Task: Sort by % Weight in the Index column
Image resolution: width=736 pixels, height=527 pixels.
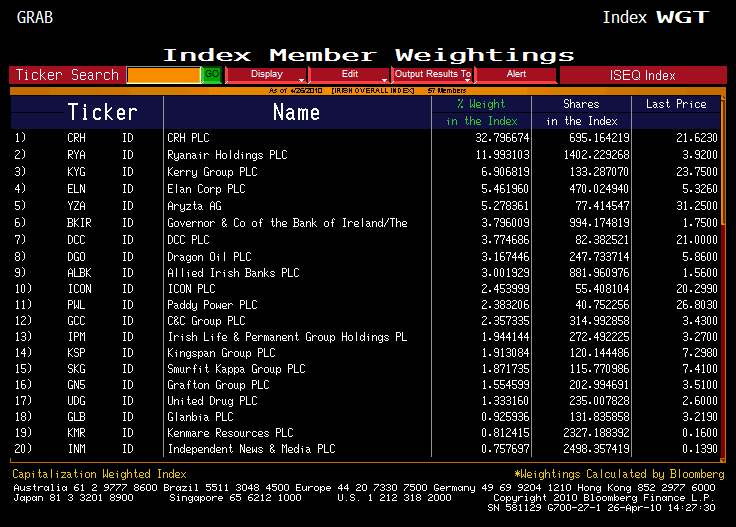Action: 482,112
